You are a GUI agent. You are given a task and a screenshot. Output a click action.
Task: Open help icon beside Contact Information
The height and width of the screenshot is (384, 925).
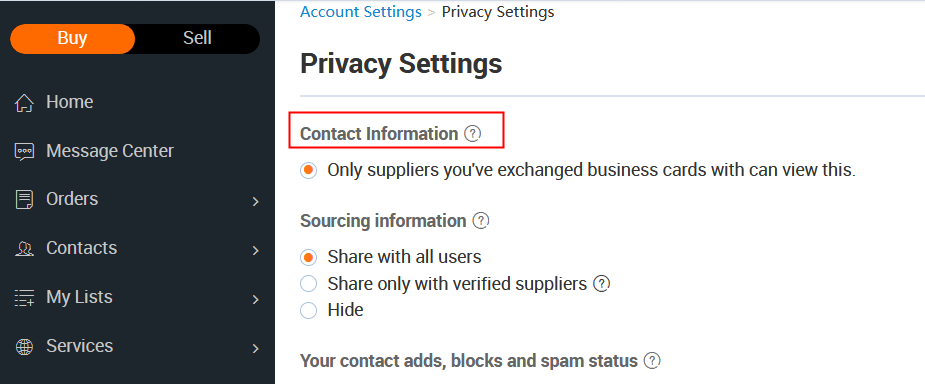[x=473, y=134]
